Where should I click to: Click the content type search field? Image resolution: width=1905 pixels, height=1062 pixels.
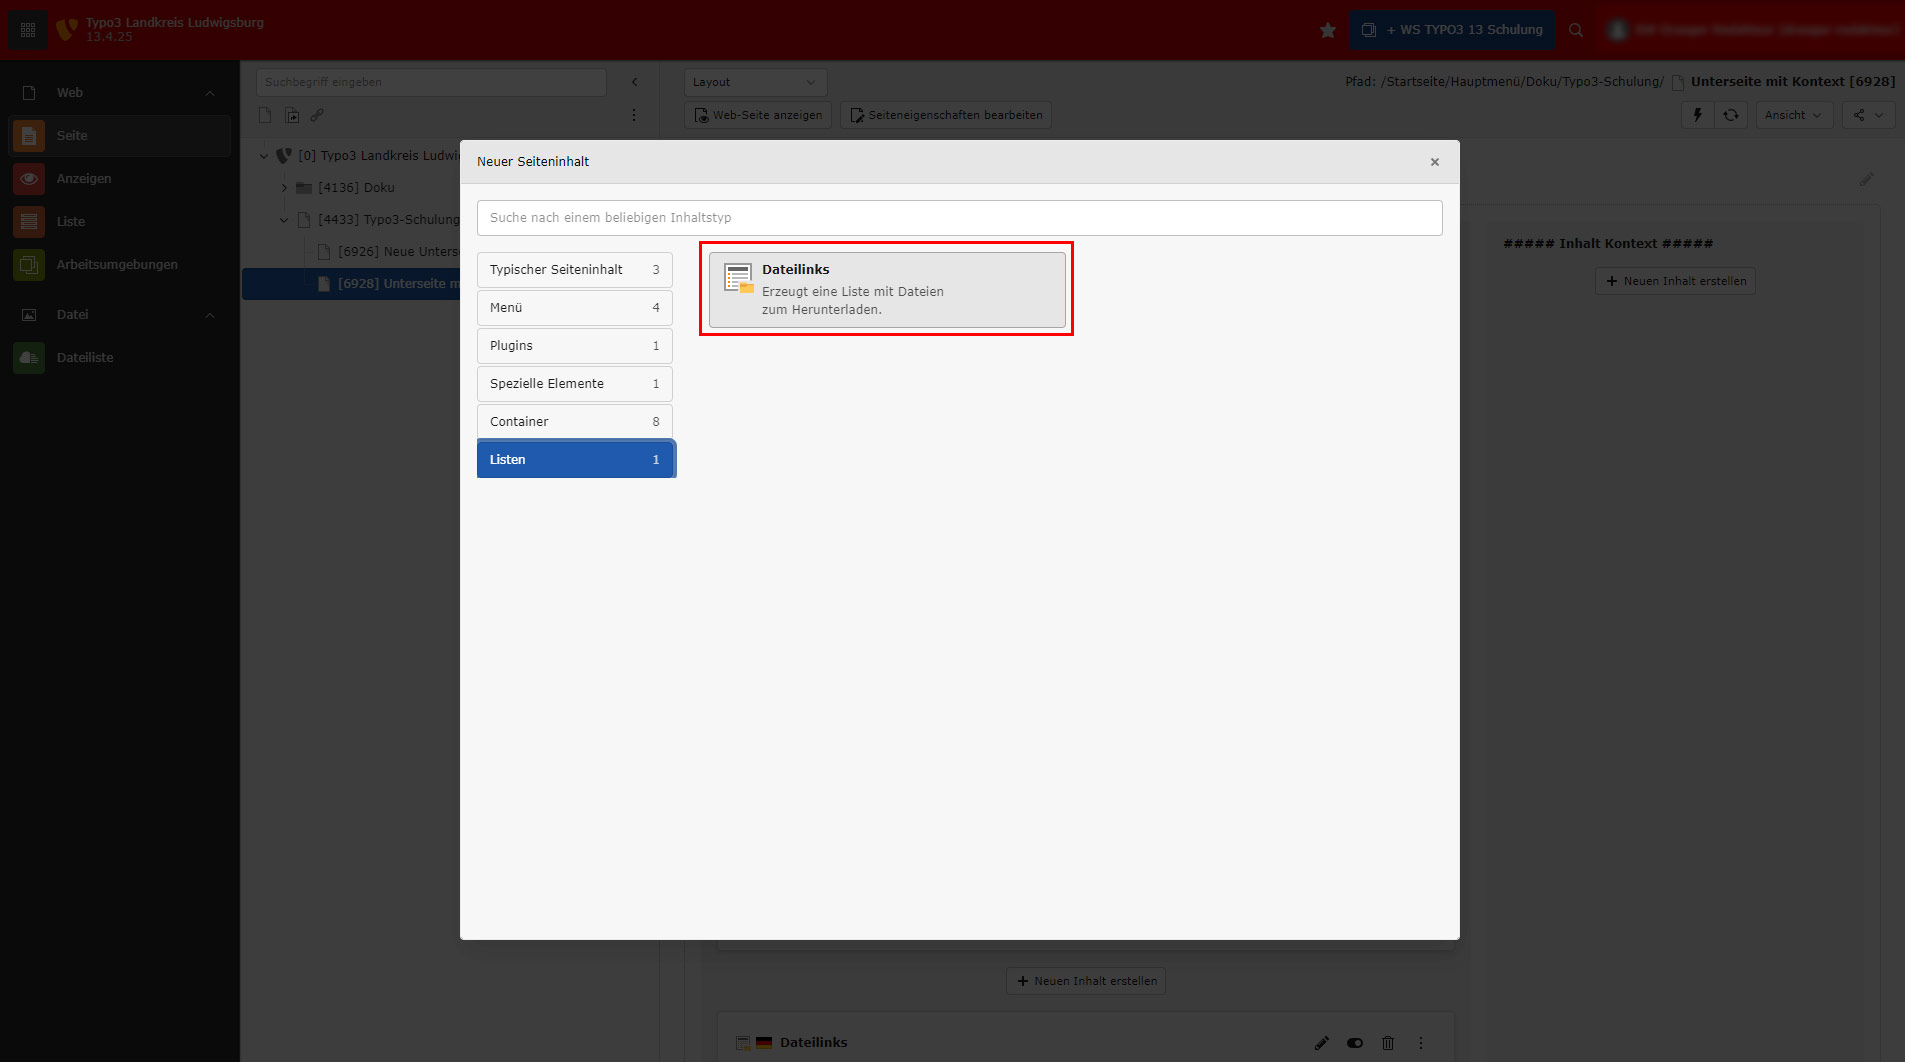point(959,218)
